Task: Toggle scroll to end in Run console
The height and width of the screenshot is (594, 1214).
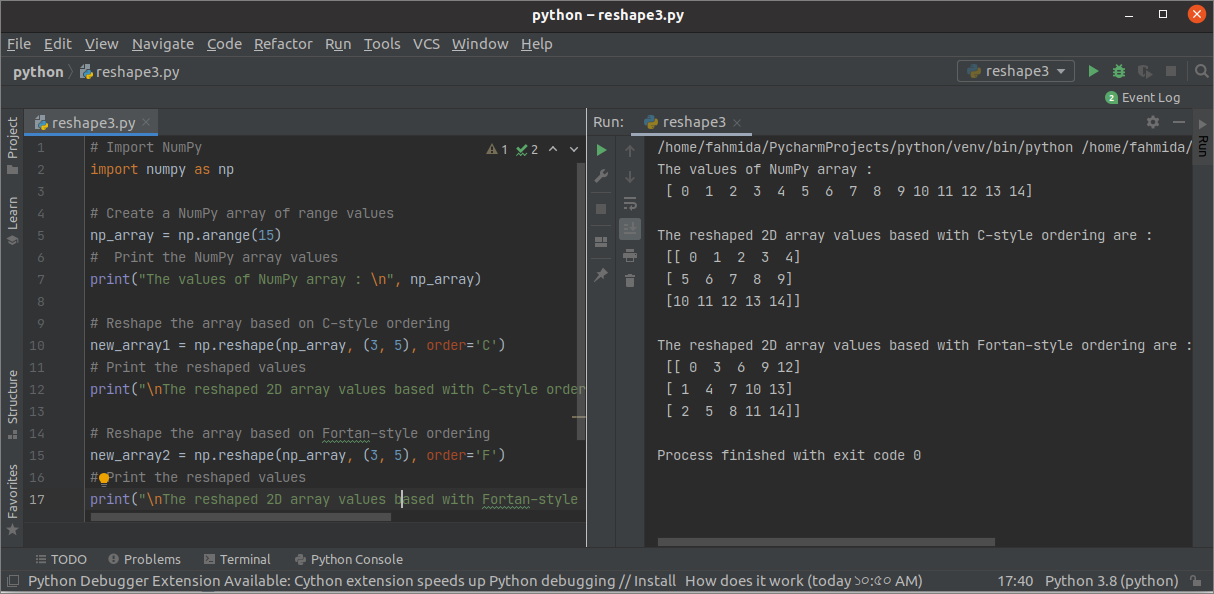Action: coord(630,229)
